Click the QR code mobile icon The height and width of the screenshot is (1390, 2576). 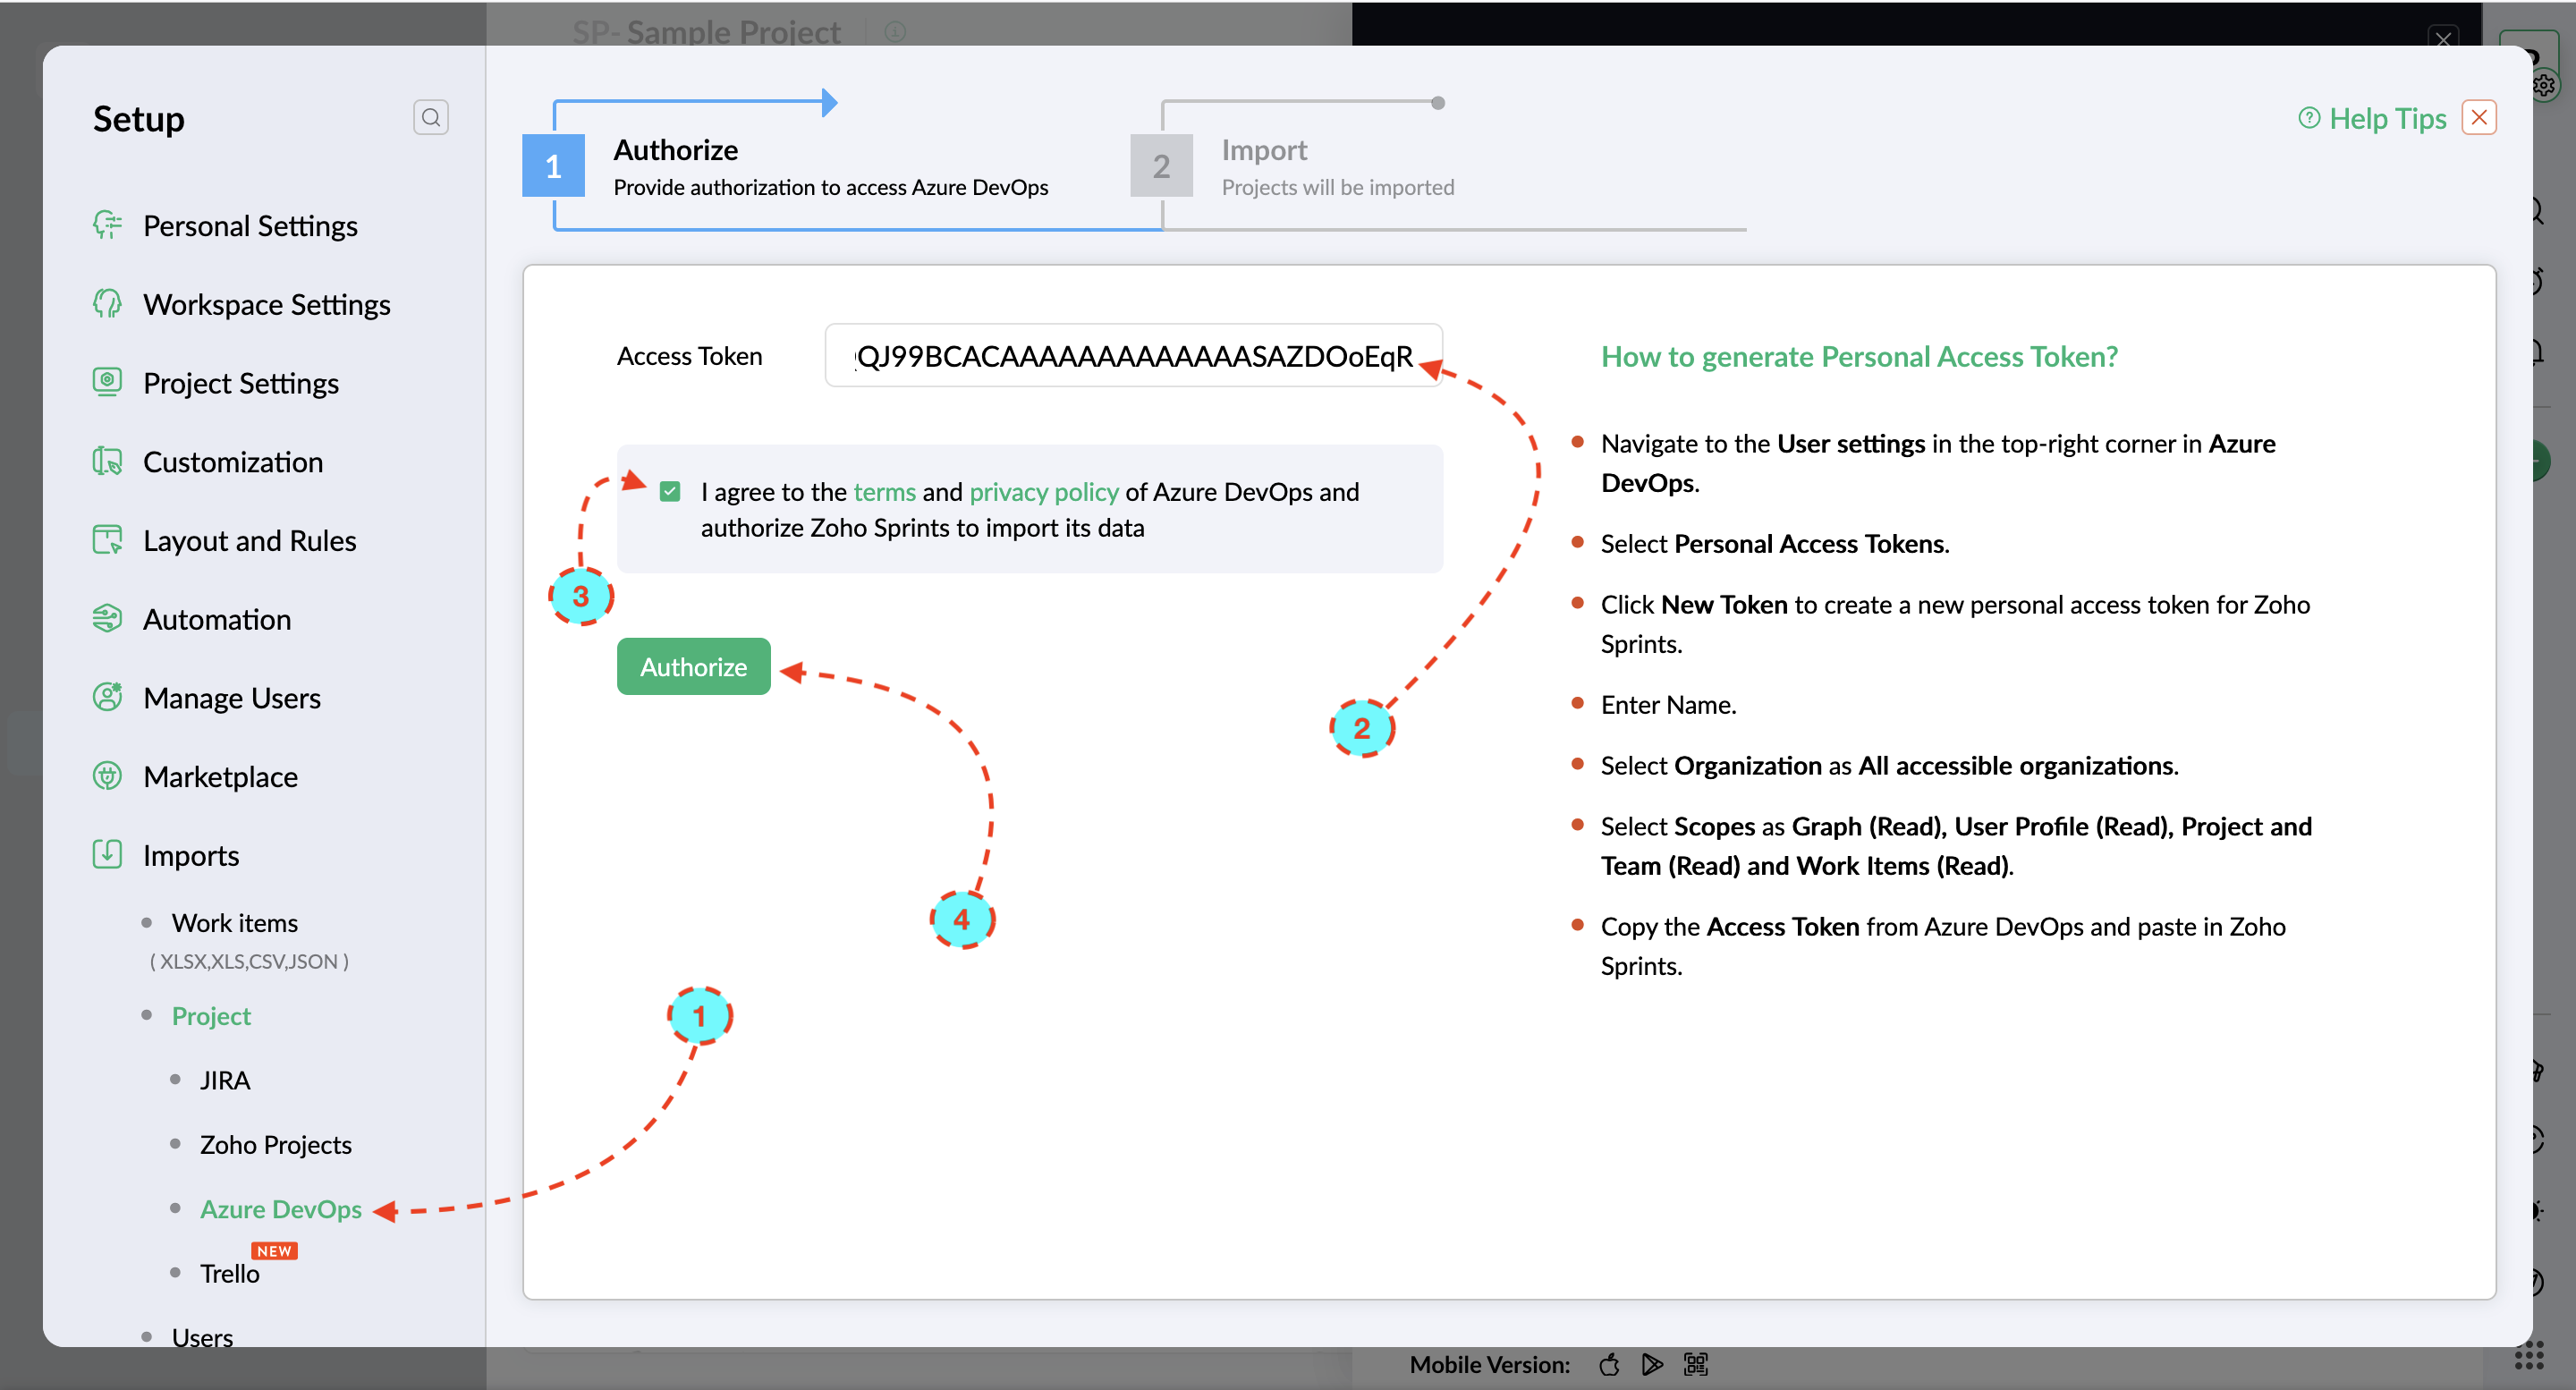pyautogui.click(x=1696, y=1364)
